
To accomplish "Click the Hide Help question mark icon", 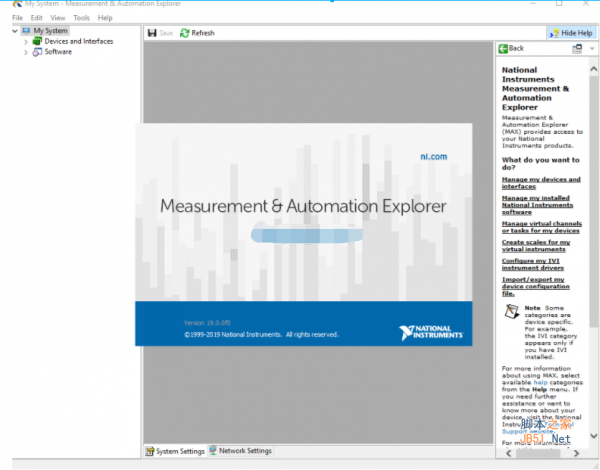I will click(x=554, y=33).
